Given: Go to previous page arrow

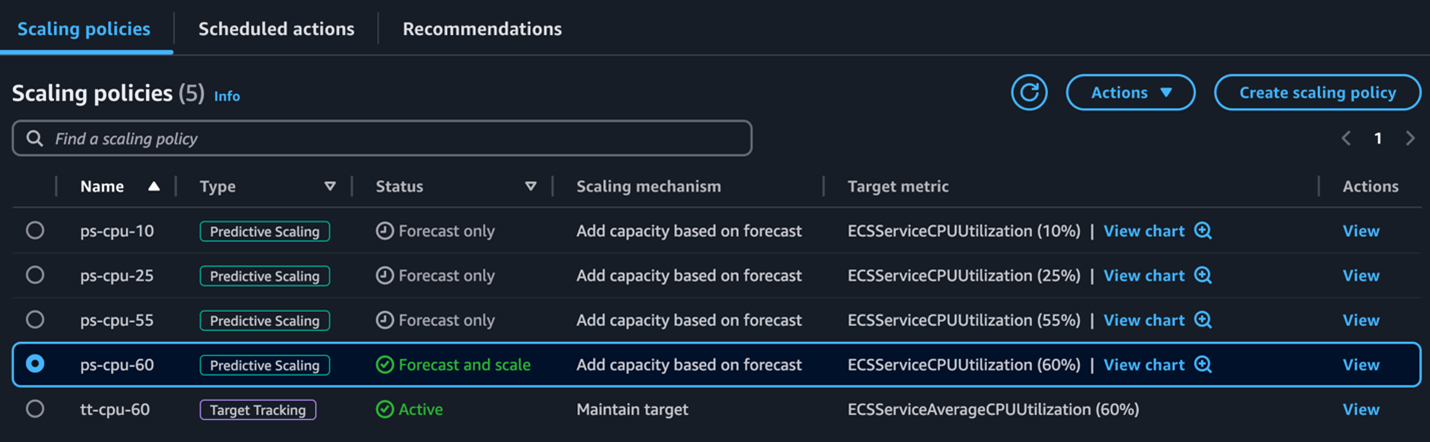Looking at the screenshot, I should point(1346,139).
